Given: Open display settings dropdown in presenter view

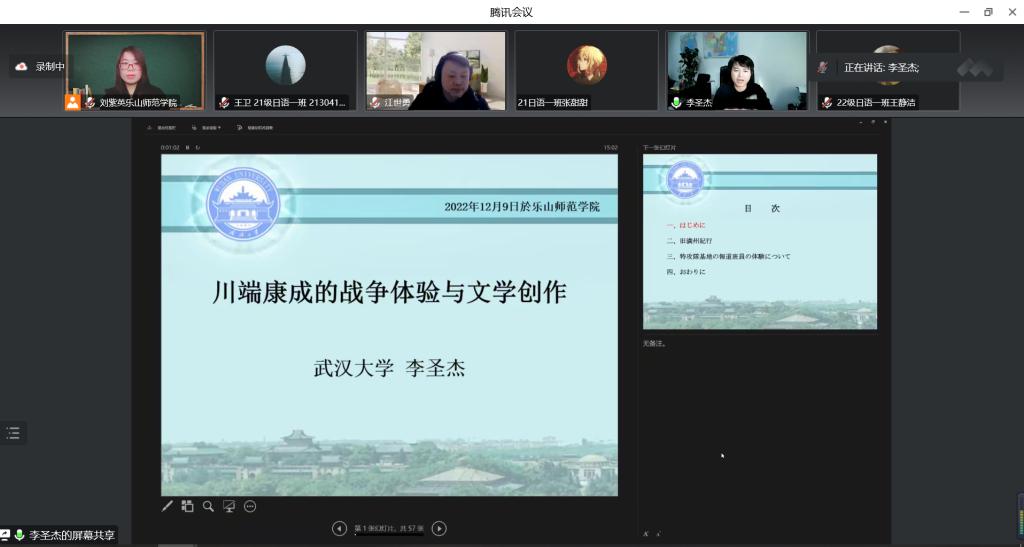Looking at the screenshot, I should pos(207,128).
